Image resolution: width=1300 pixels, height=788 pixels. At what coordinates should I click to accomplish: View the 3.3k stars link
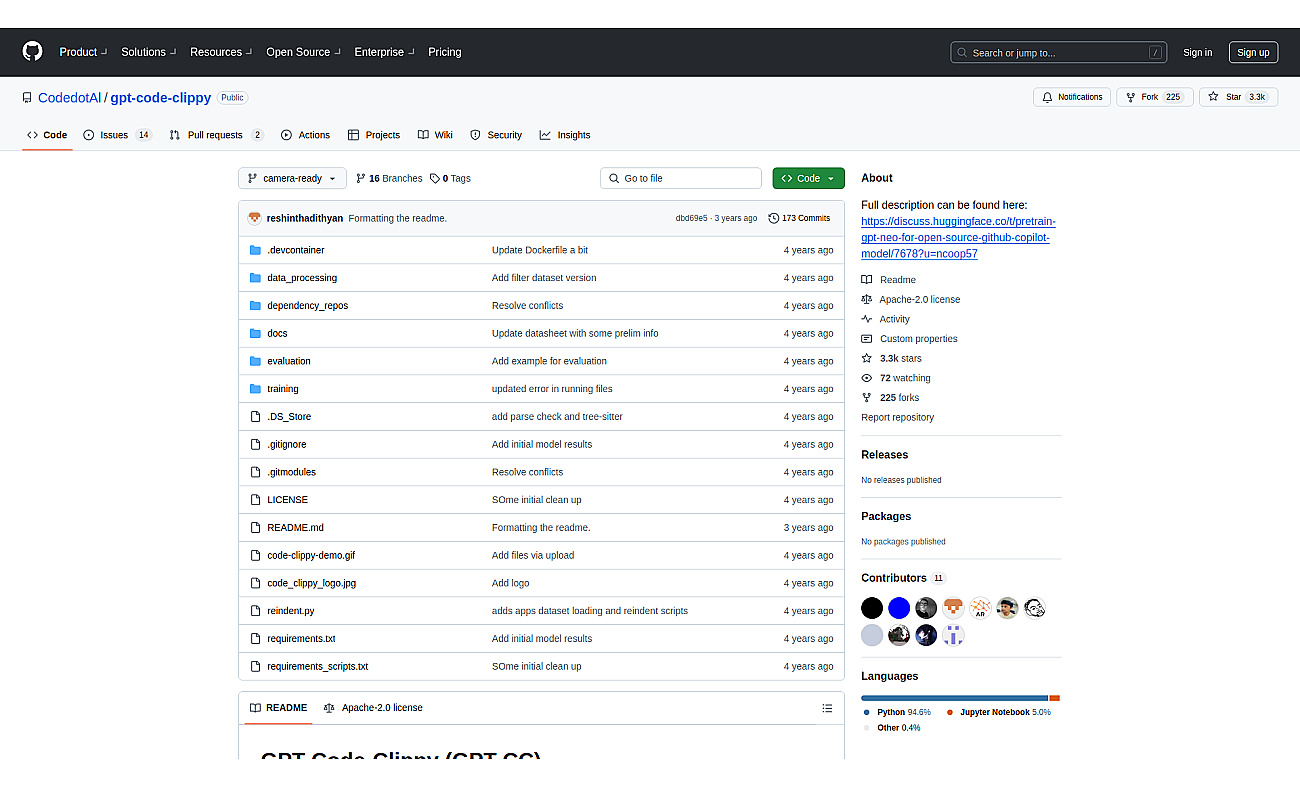(x=892, y=358)
